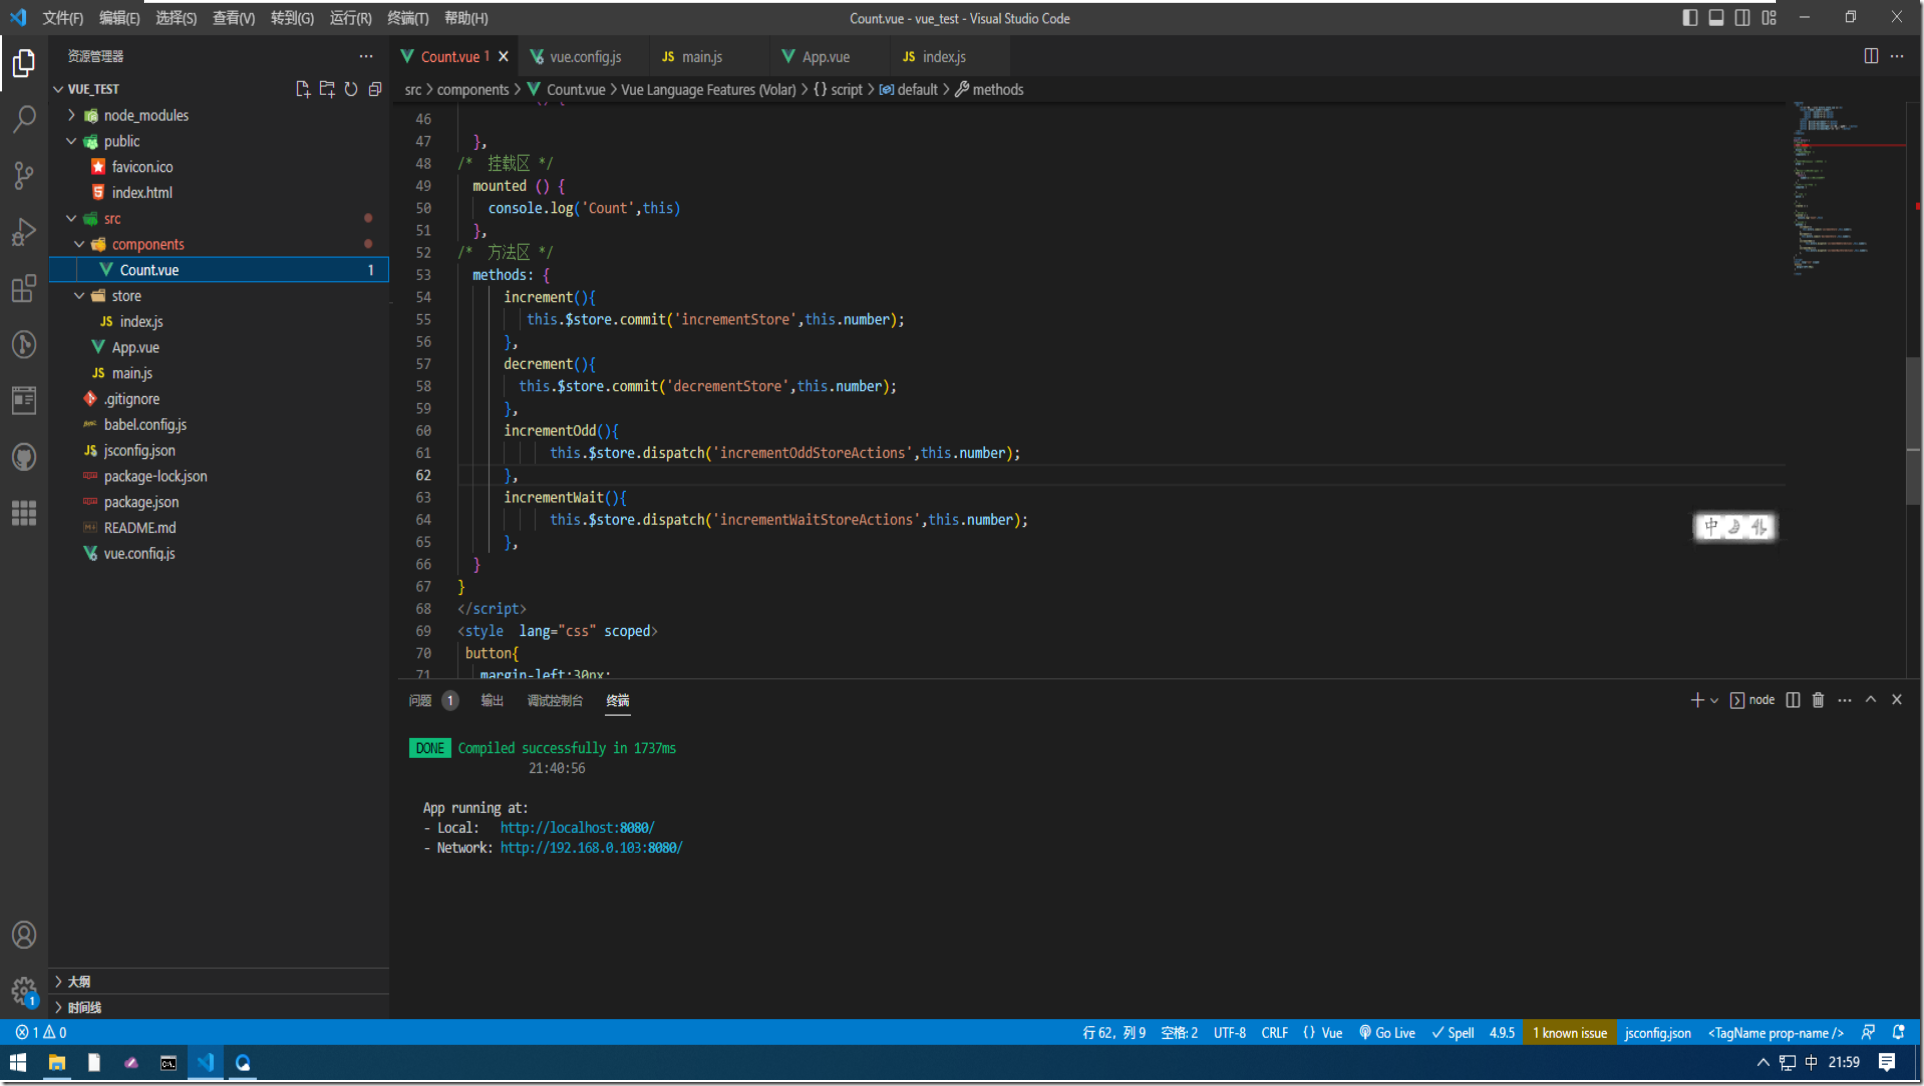Open editor more actions ellipsis
This screenshot has height=1086, width=1924.
click(x=1897, y=56)
